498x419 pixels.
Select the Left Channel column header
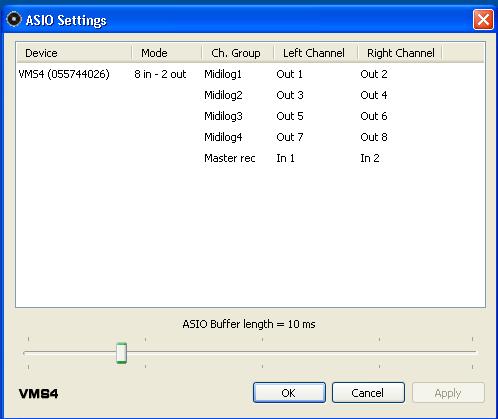tap(315, 53)
